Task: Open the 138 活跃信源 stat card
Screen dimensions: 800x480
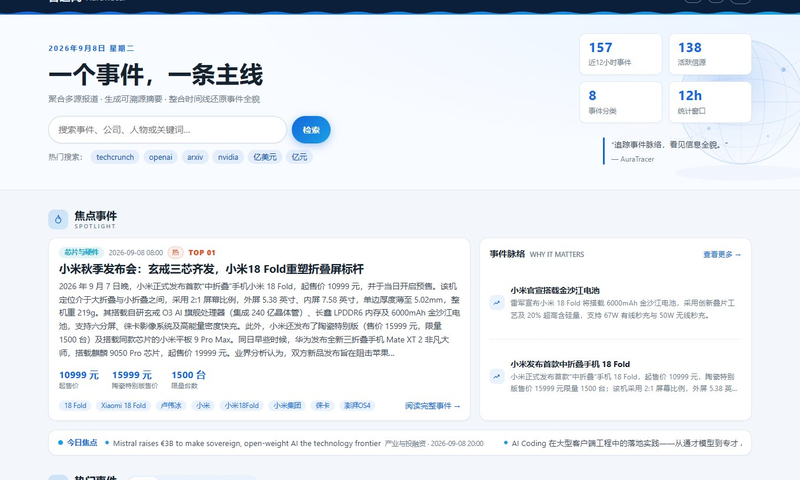Action: tap(710, 54)
